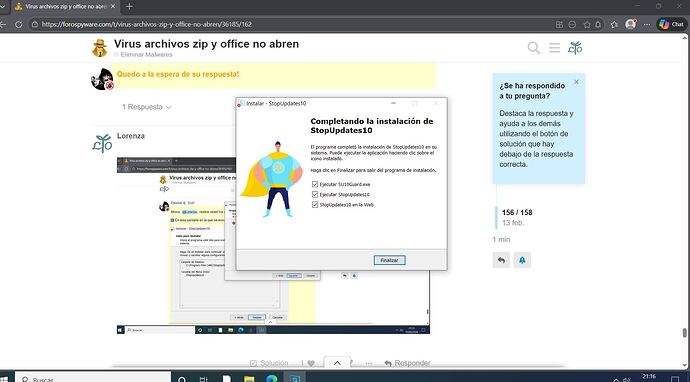The image size is (690, 382).
Task: Click the topic title Virus archivos zip y office
Action: click(x=206, y=44)
